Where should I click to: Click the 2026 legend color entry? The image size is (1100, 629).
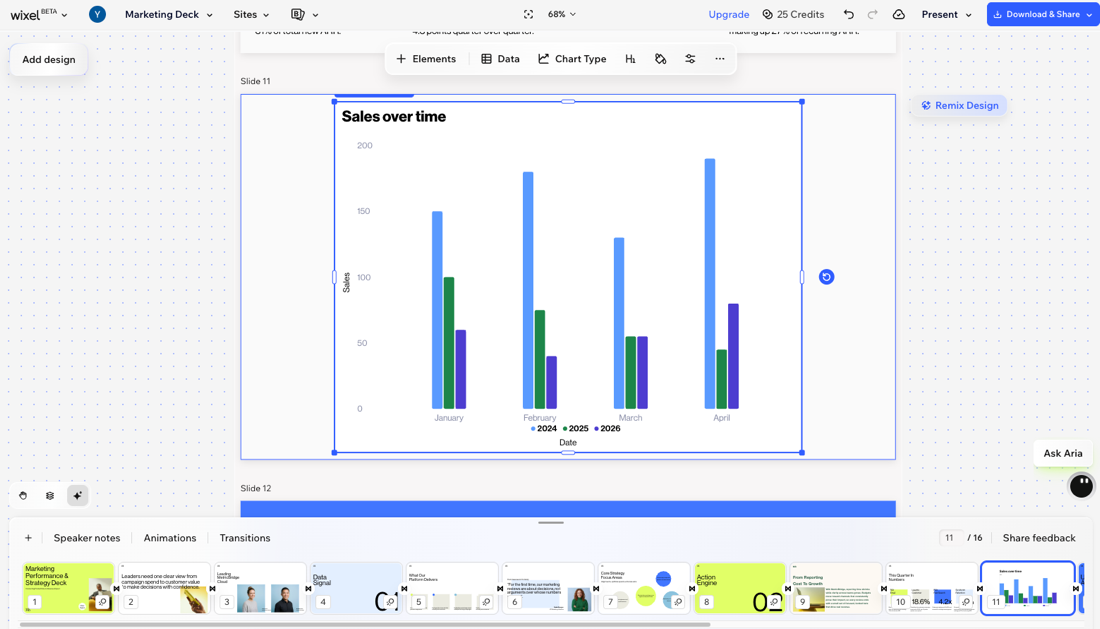pos(607,428)
